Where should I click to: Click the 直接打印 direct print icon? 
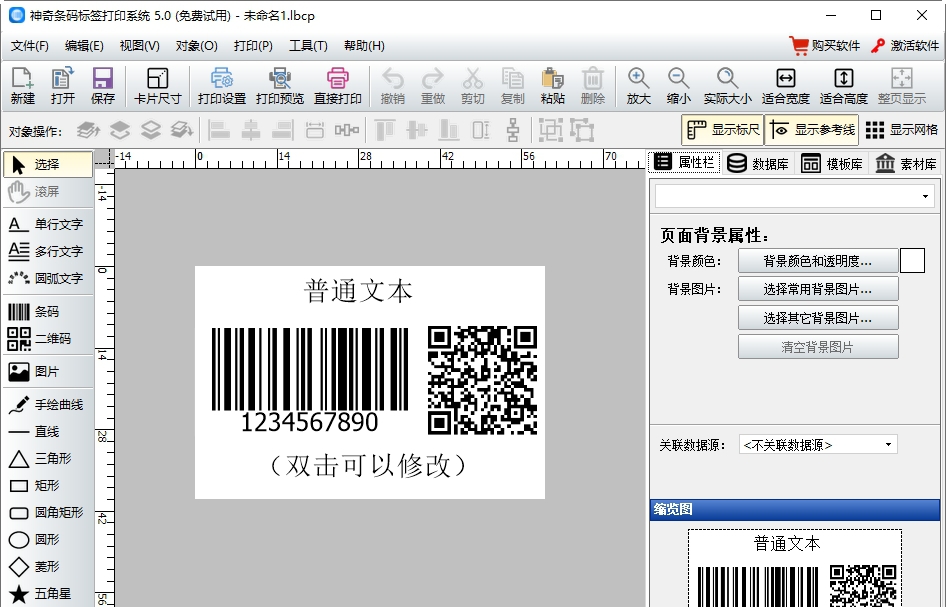pyautogui.click(x=338, y=85)
